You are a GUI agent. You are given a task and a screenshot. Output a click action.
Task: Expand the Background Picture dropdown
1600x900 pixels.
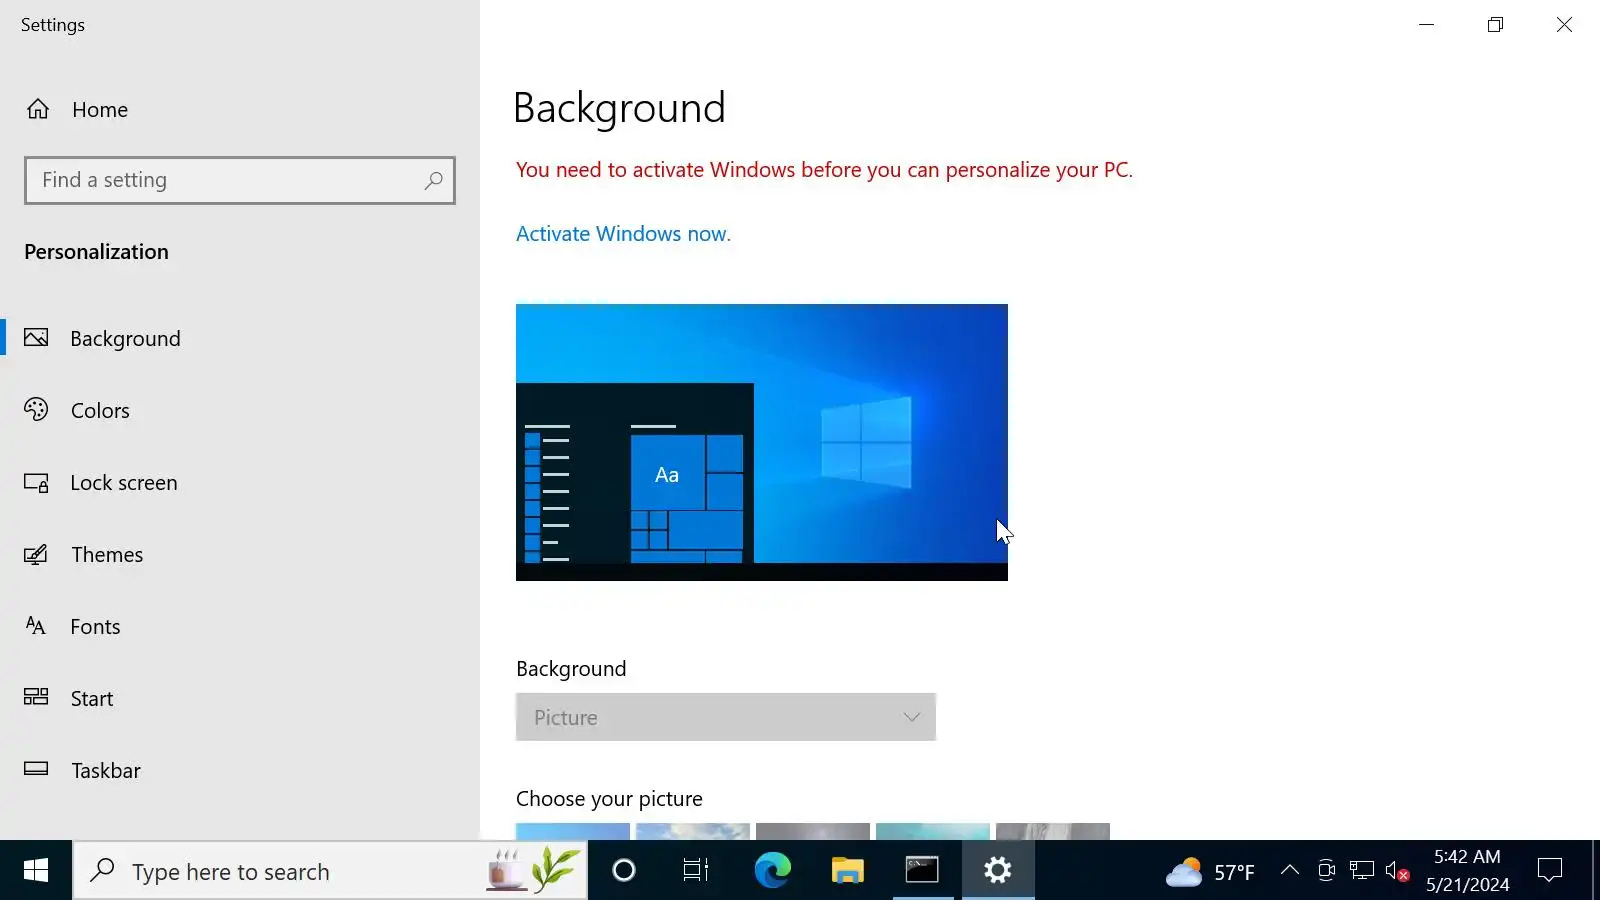click(x=726, y=717)
